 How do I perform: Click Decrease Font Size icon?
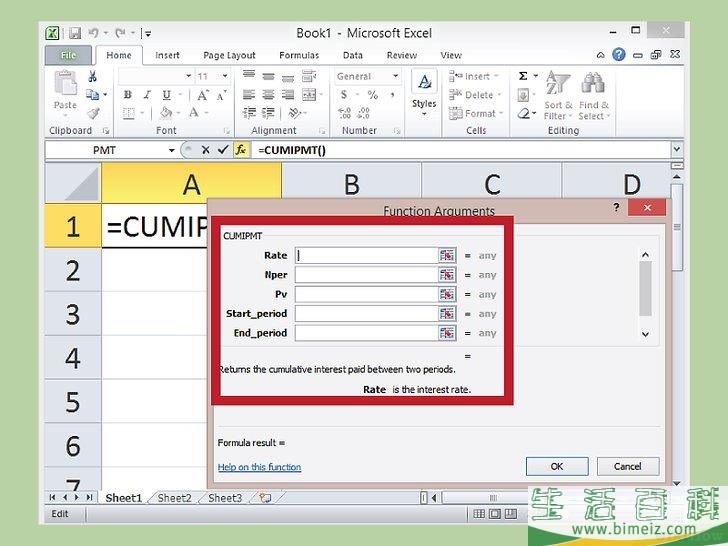[x=221, y=95]
